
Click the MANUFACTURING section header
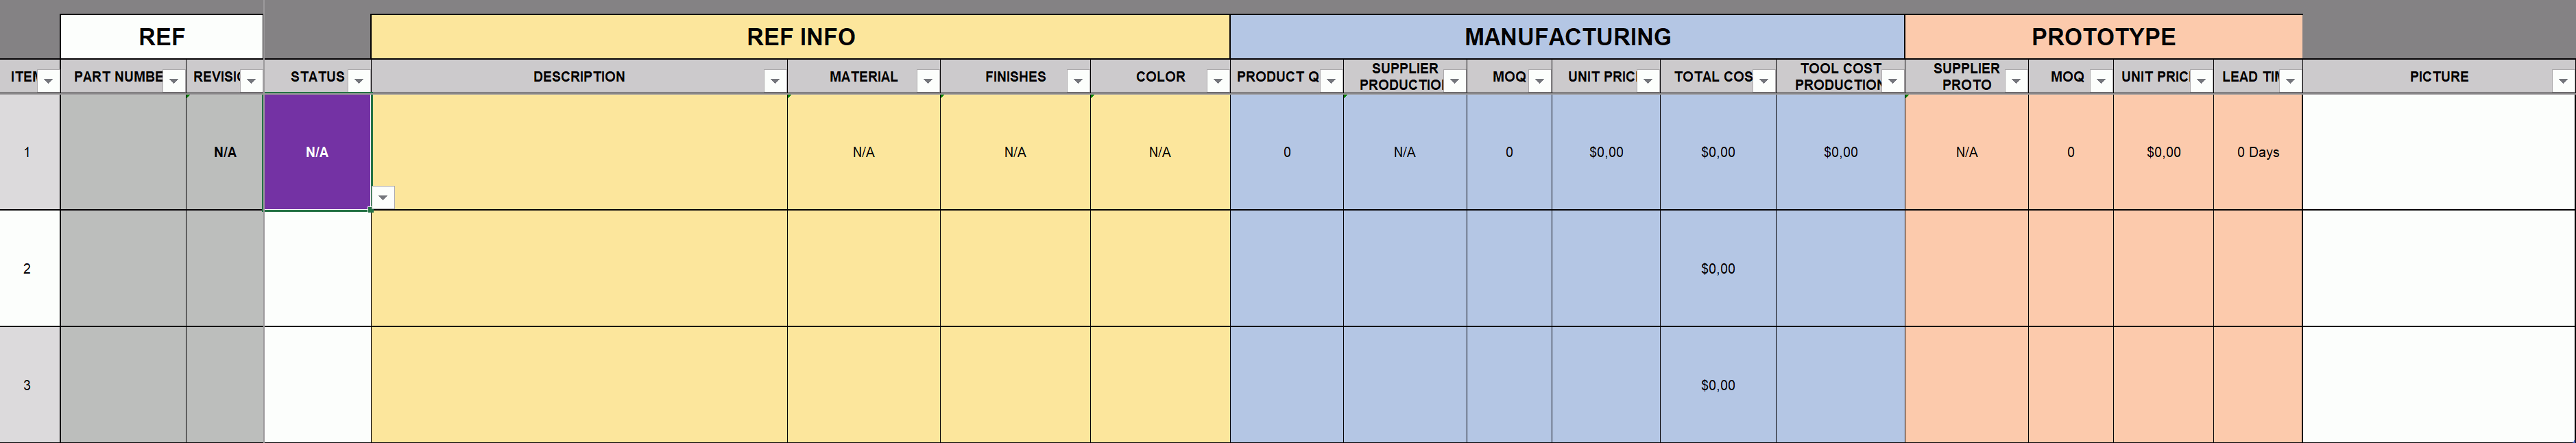coord(1567,37)
